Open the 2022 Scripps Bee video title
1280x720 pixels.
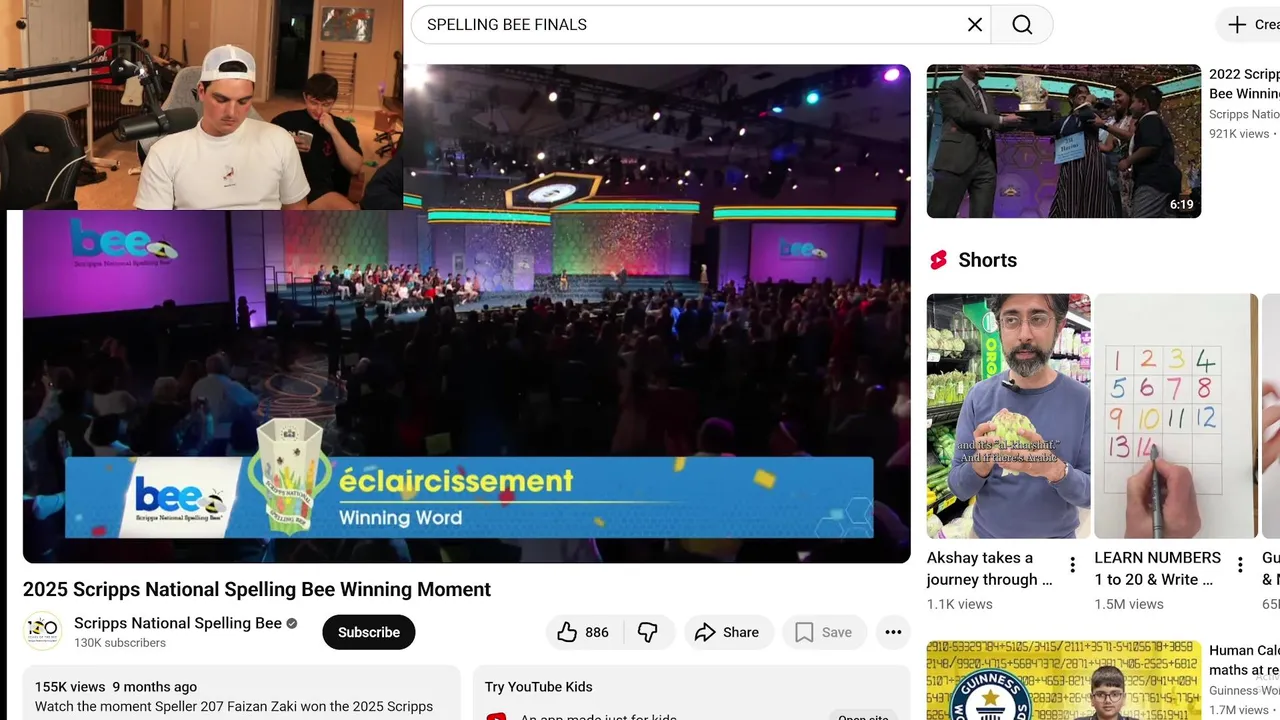coord(1244,84)
